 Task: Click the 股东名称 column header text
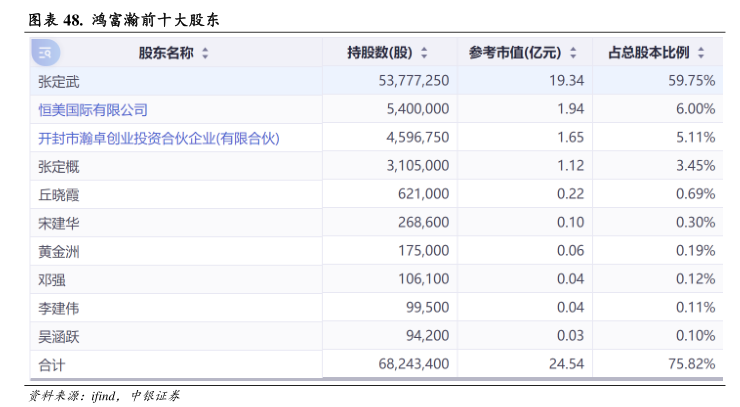[x=166, y=53]
